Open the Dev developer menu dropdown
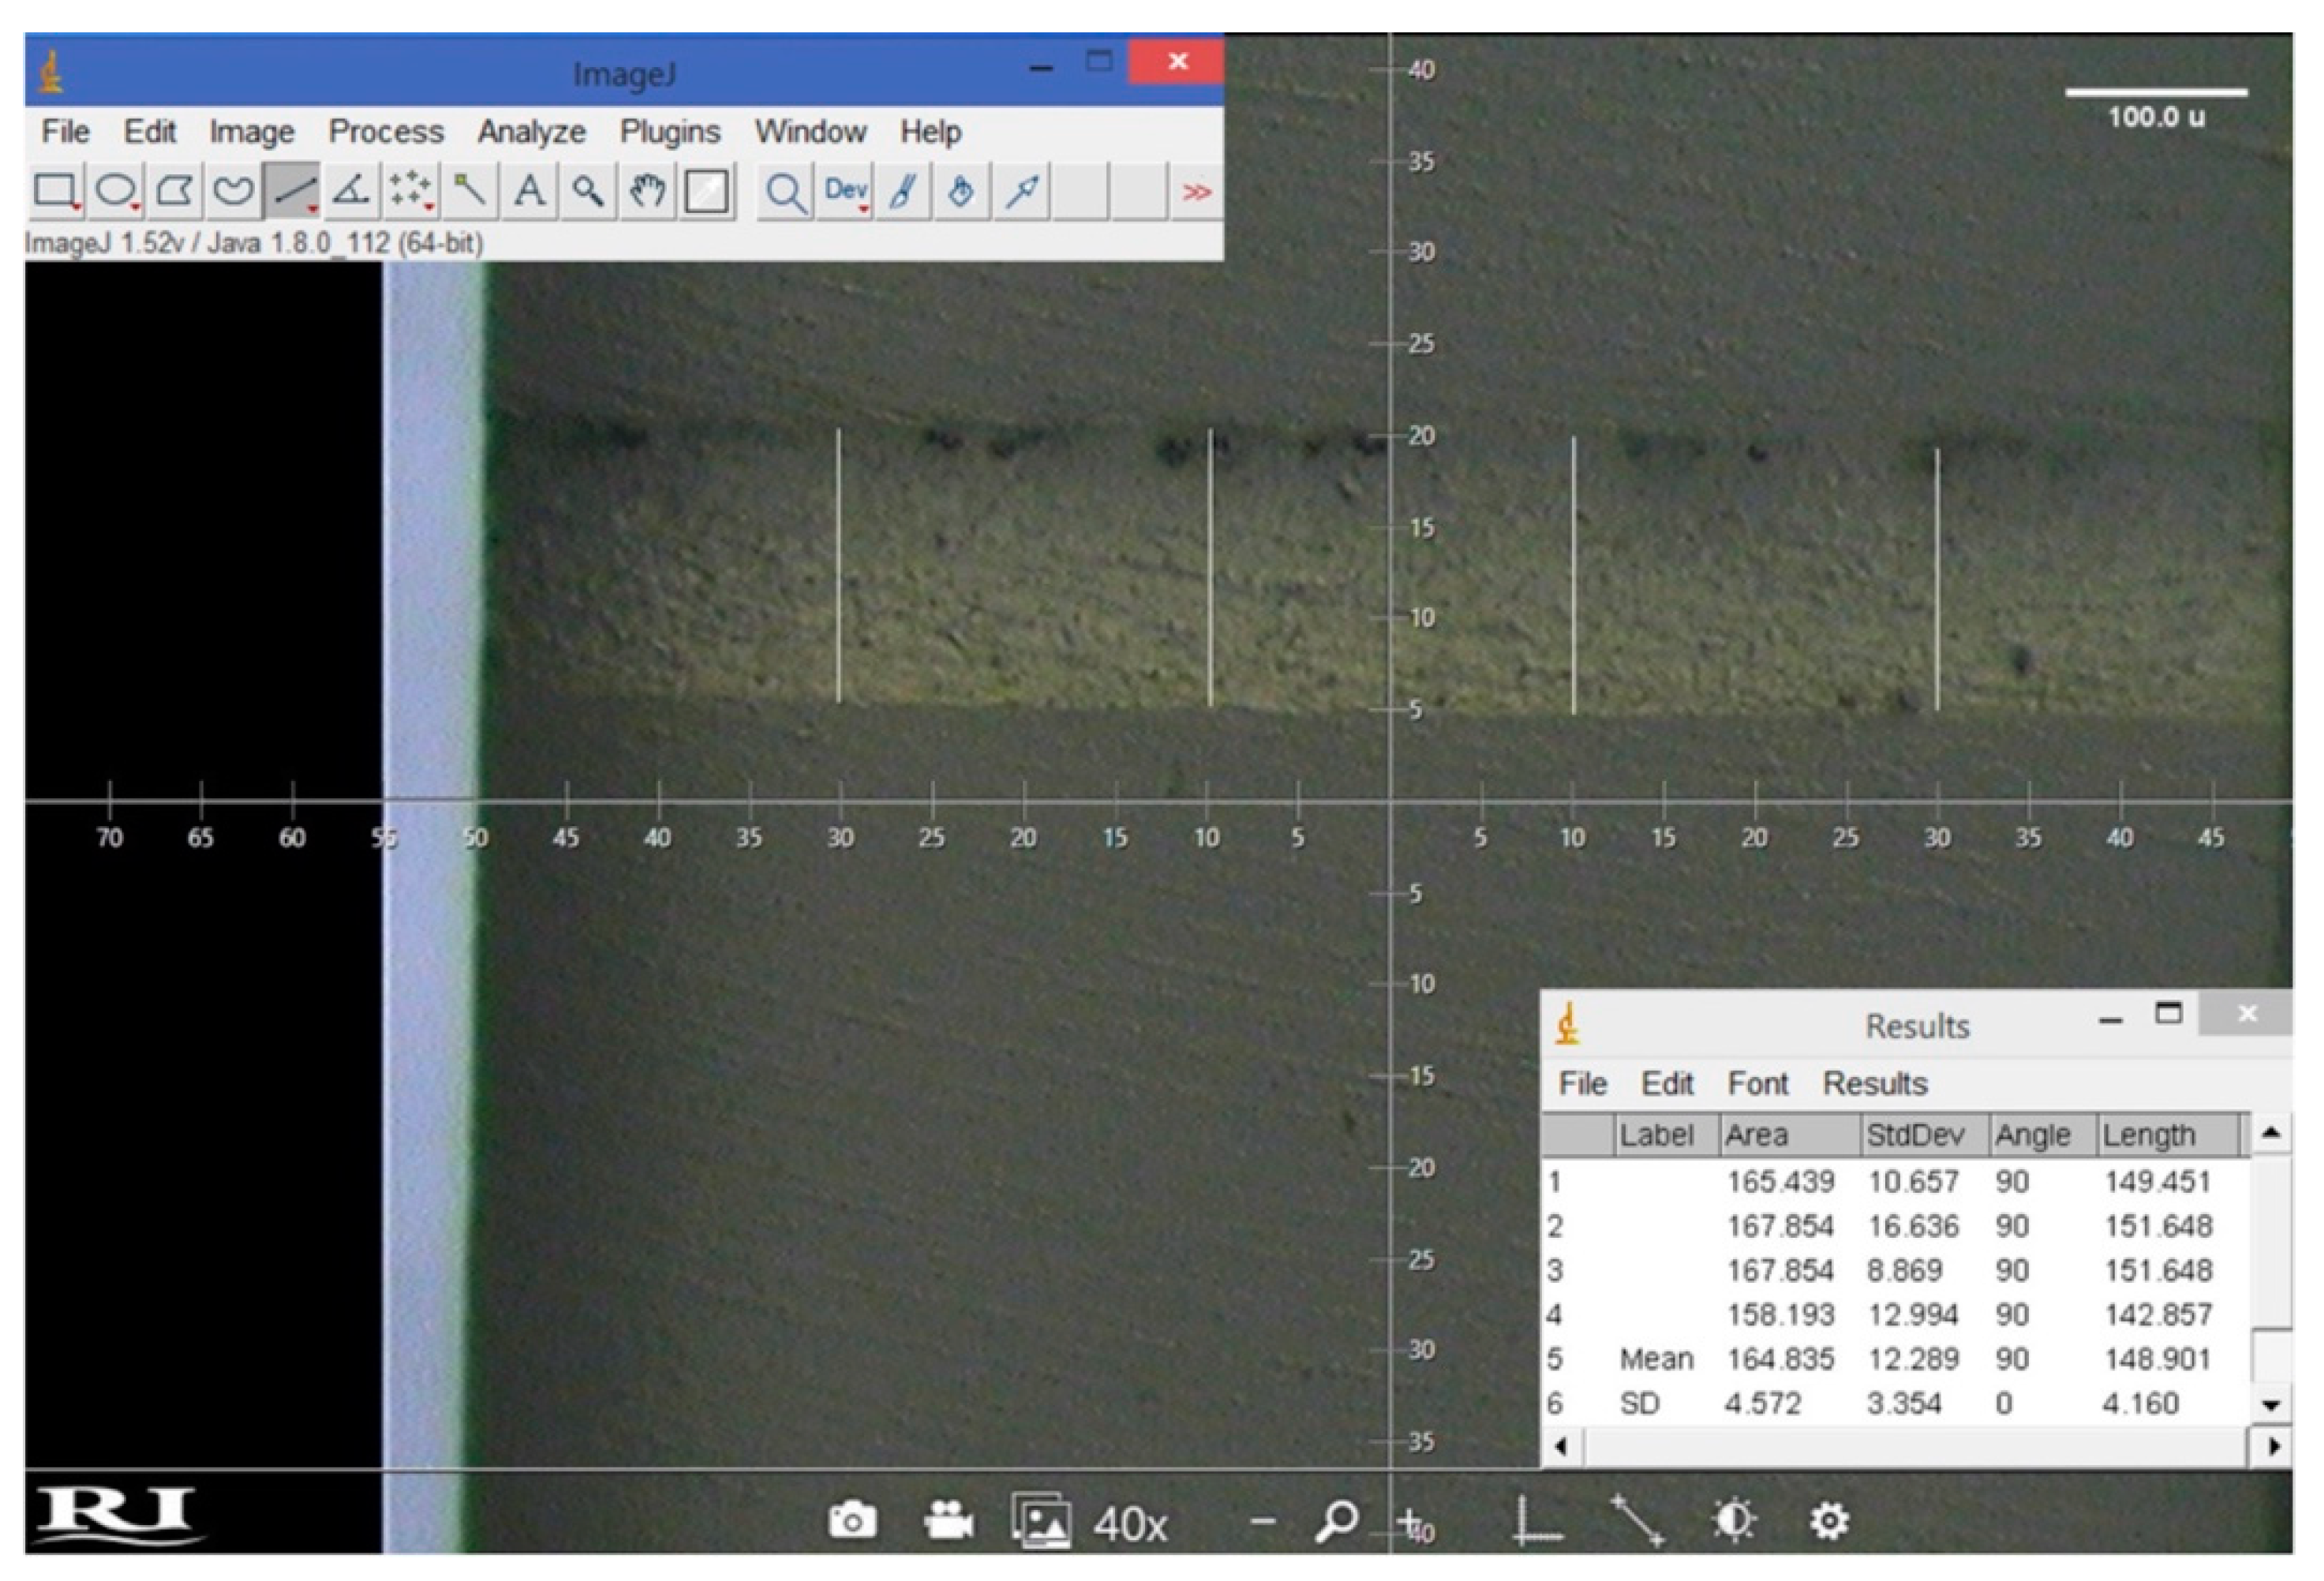The width and height of the screenshot is (2324, 1581). 845,190
